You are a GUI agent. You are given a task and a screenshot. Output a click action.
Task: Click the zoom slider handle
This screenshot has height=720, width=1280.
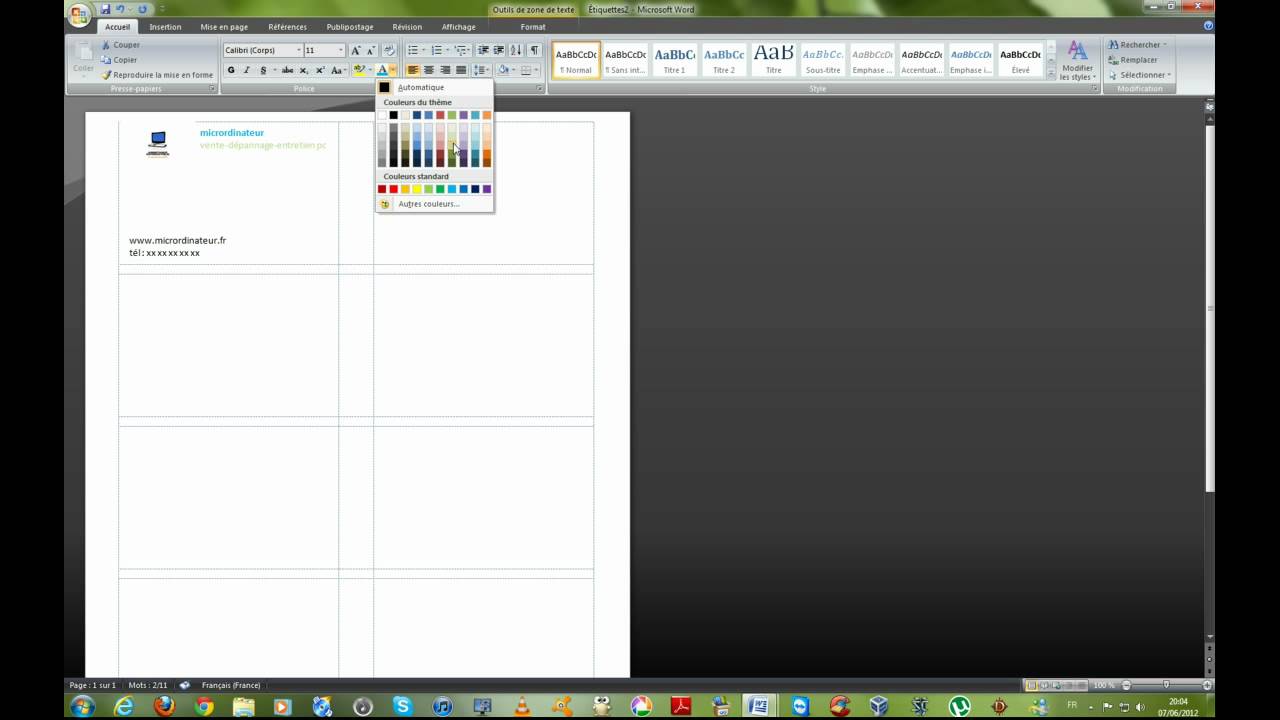(1166, 685)
